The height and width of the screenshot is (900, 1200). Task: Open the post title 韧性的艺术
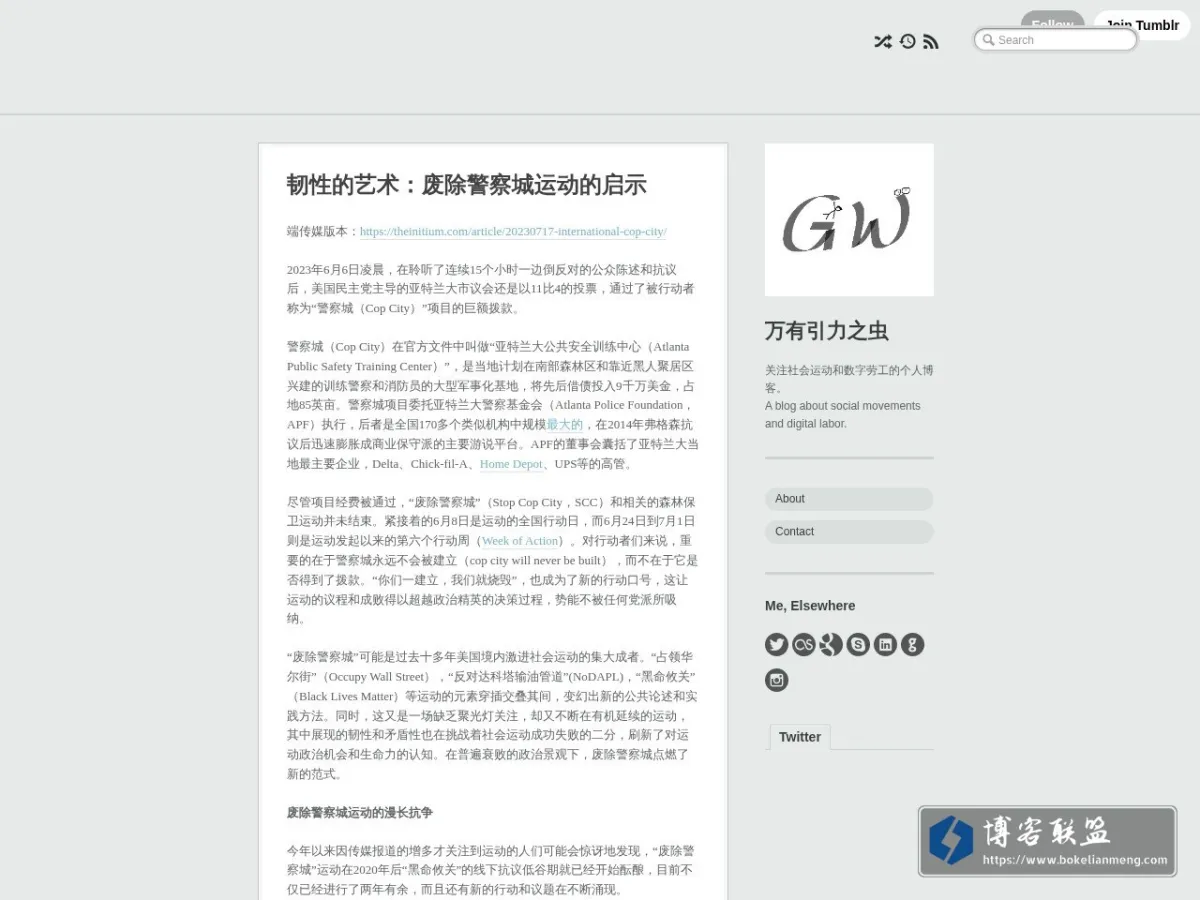[467, 185]
